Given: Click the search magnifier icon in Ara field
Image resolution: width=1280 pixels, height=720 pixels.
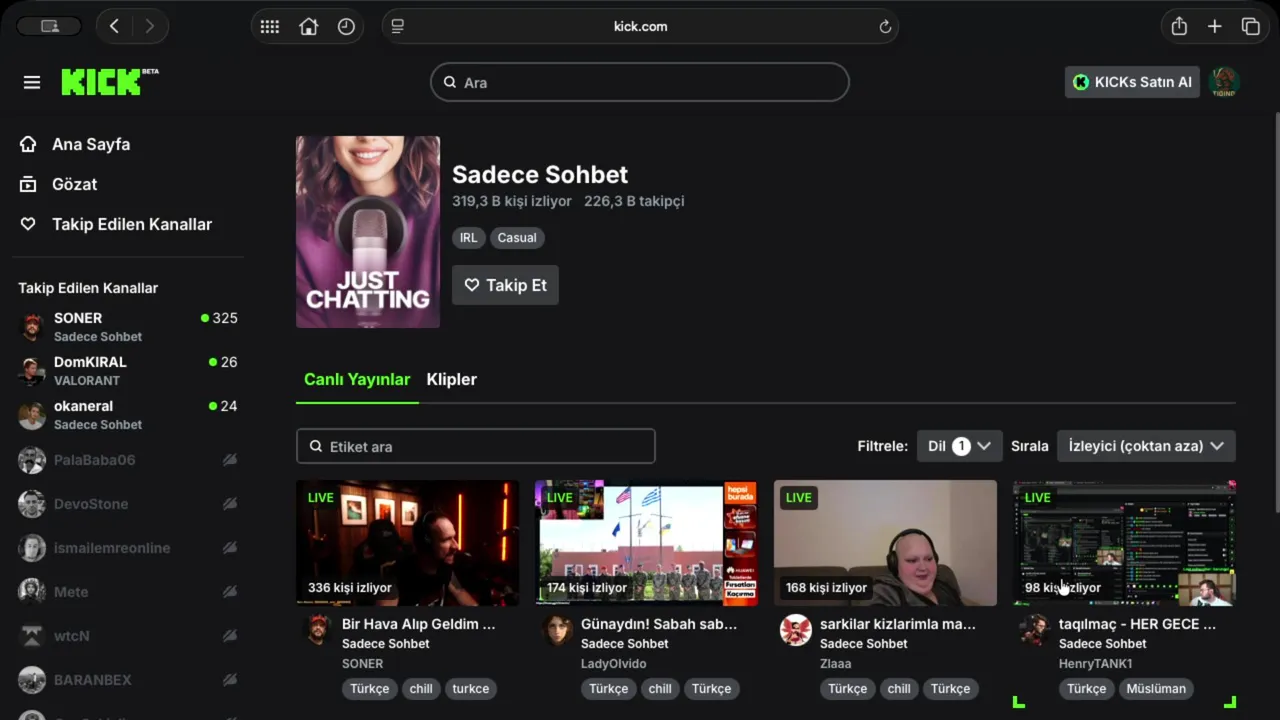Looking at the screenshot, I should coord(450,82).
